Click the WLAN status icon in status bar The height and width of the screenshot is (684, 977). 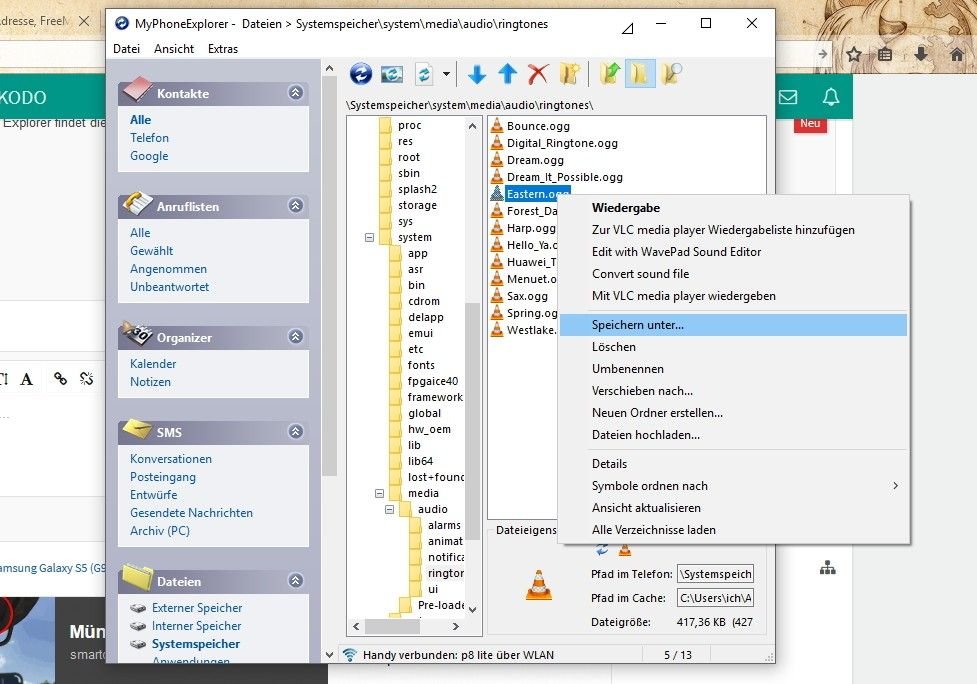point(350,655)
